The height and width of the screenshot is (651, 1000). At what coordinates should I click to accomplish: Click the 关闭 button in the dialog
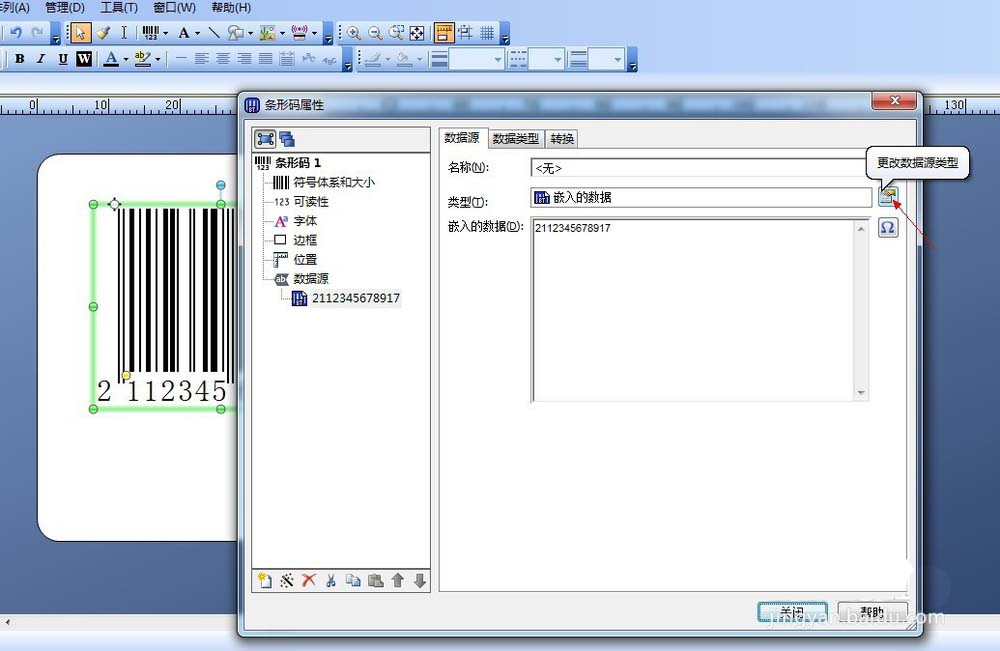(x=792, y=611)
